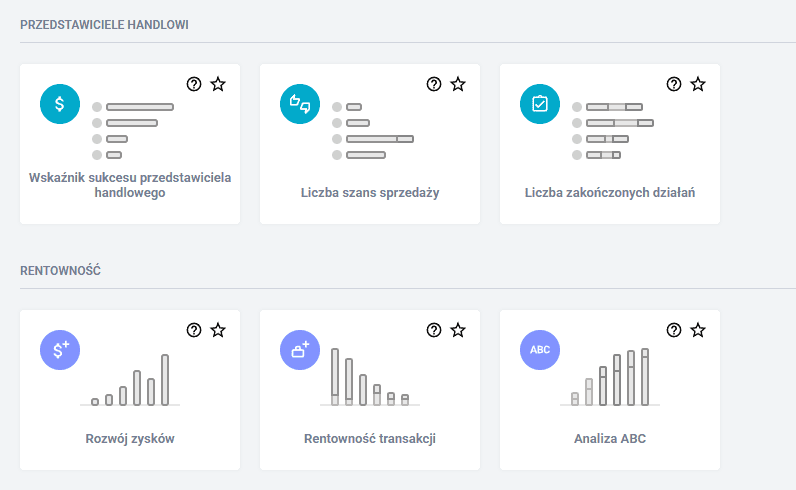The height and width of the screenshot is (490, 796).
Task: Click the clipboard check icon on Liczba zakończonych działań
Action: point(540,104)
